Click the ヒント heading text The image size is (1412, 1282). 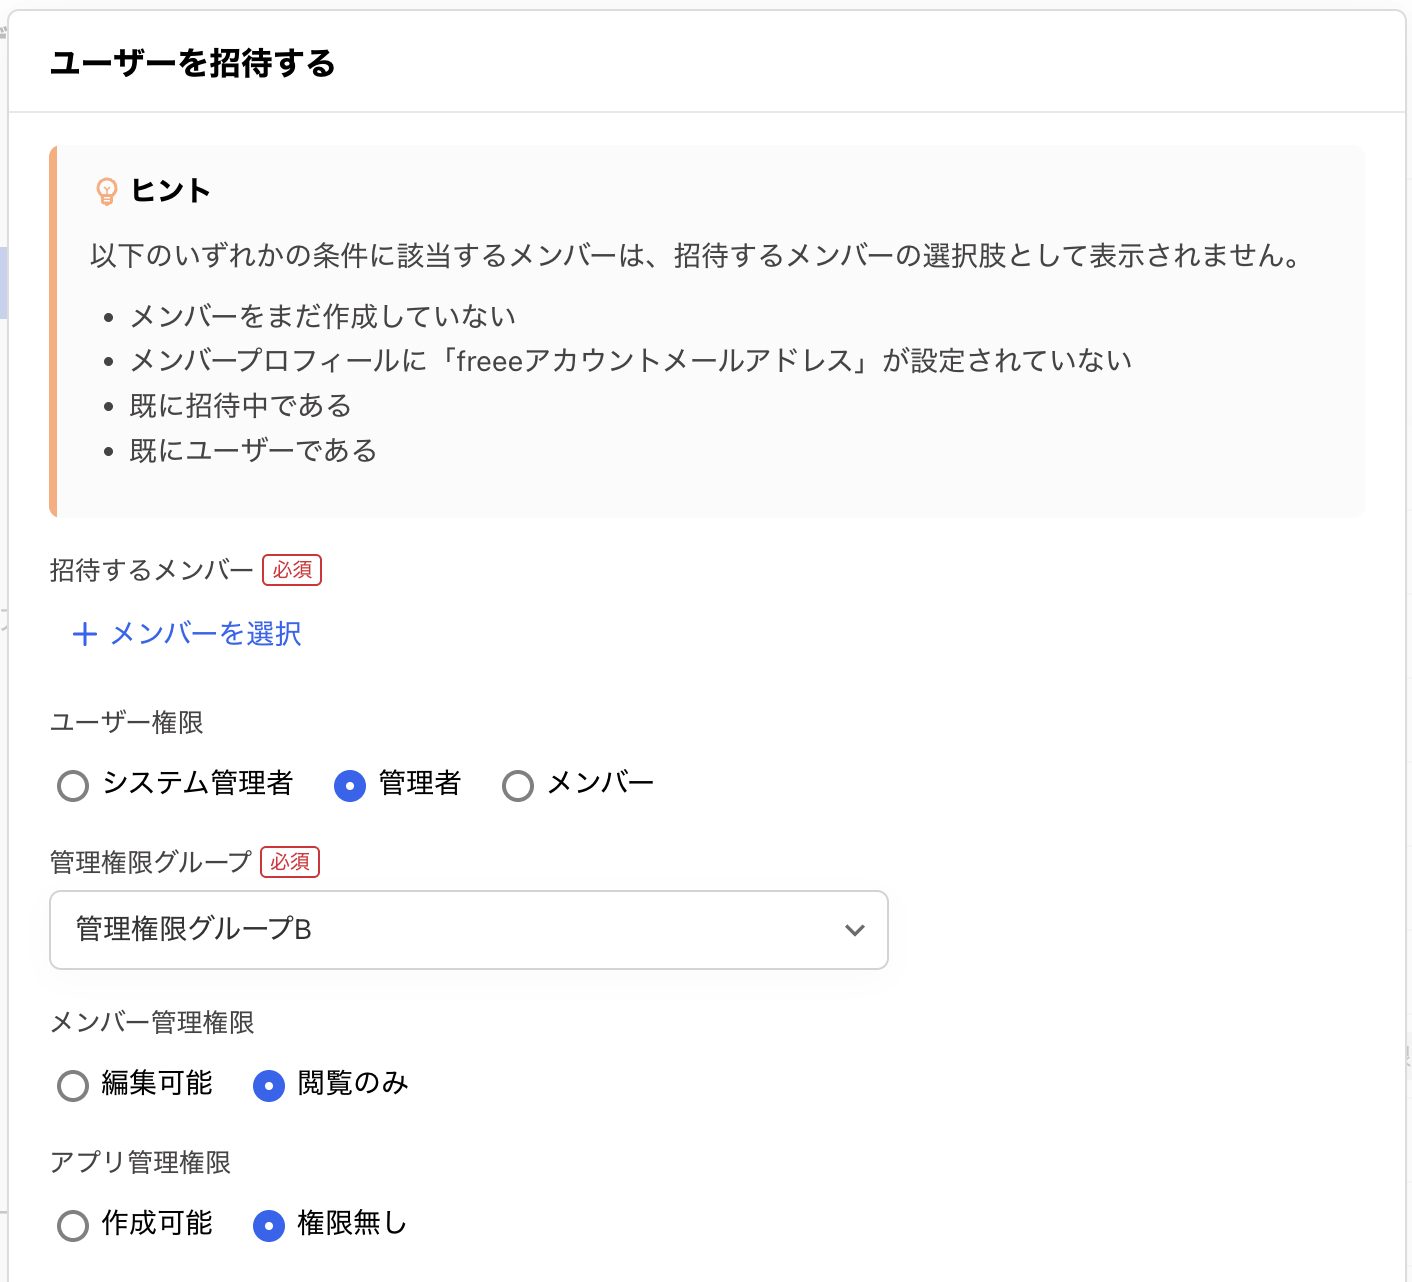click(x=171, y=191)
